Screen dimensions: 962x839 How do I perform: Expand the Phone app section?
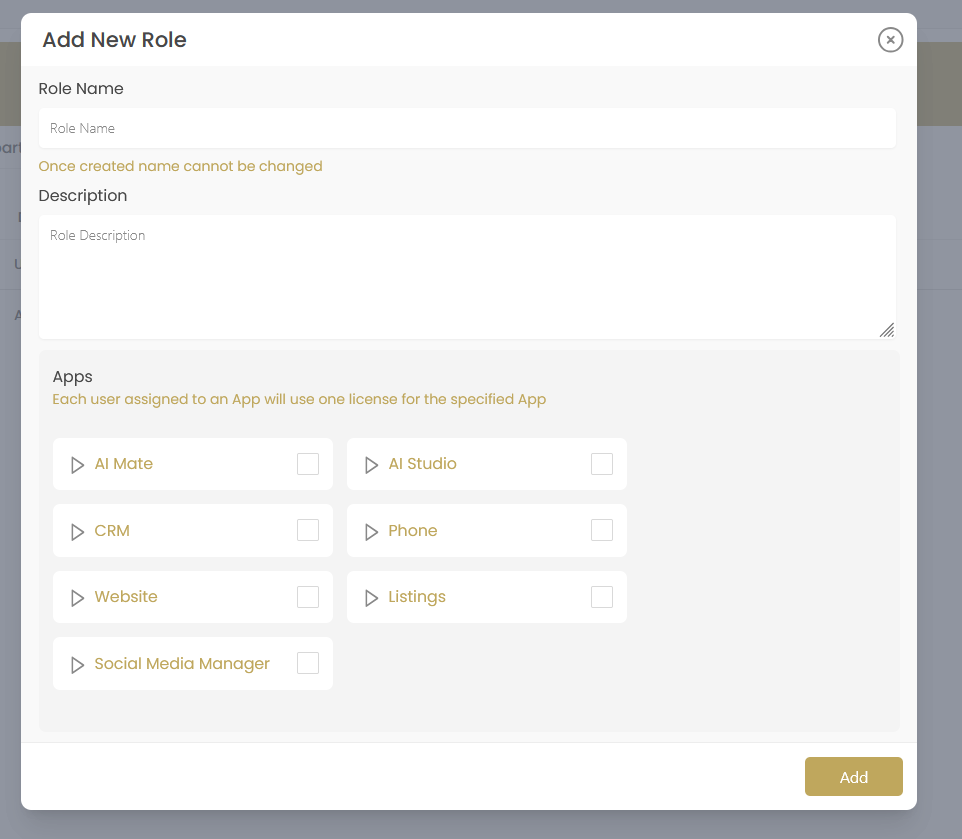[371, 530]
